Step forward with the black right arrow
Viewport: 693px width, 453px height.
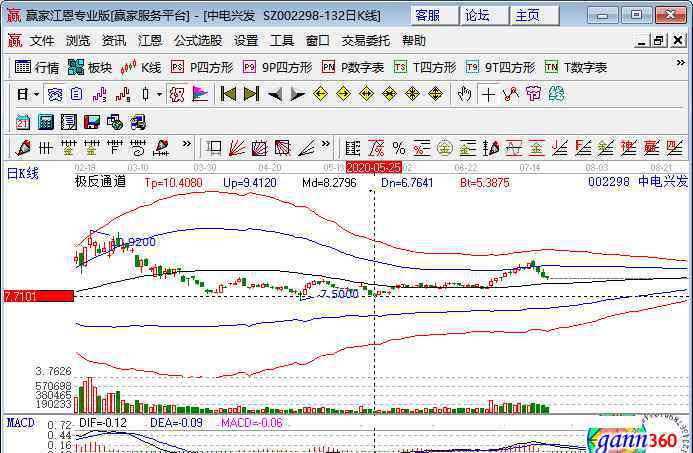(x=297, y=95)
